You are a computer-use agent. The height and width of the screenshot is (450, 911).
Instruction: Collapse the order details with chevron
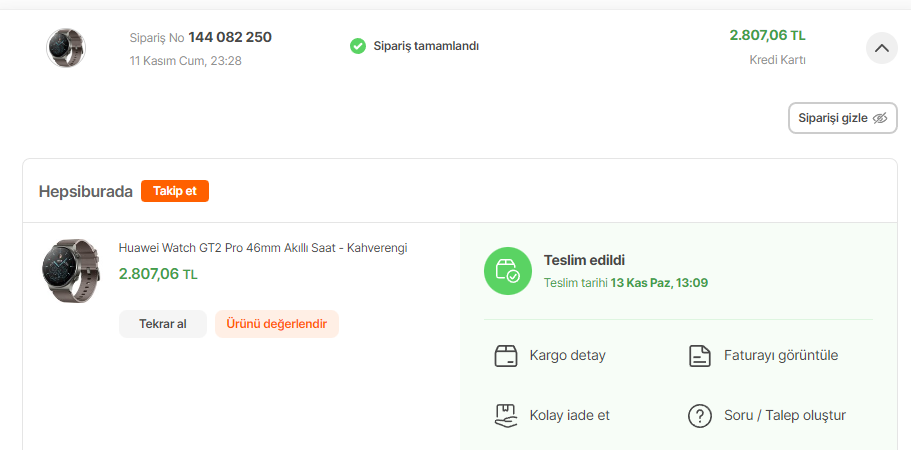point(882,48)
